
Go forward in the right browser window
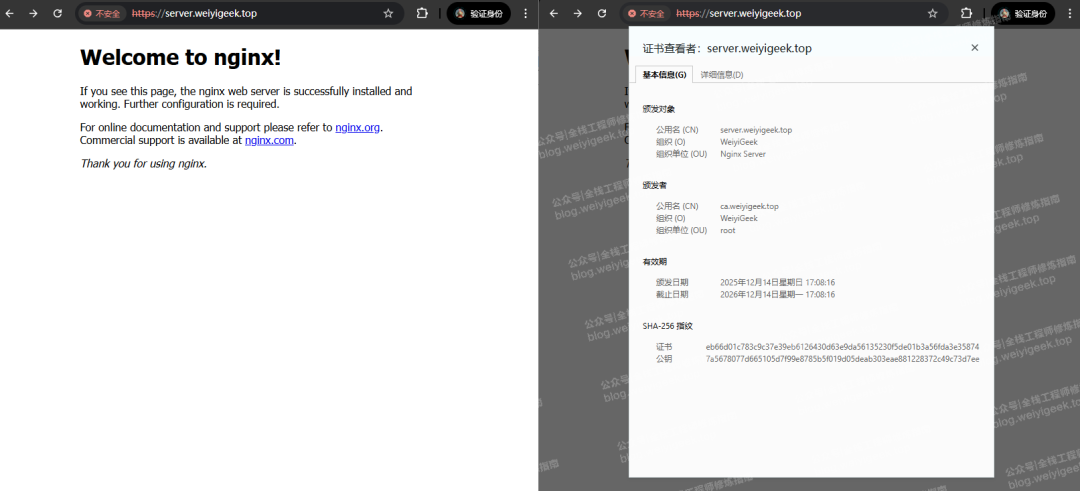point(577,13)
